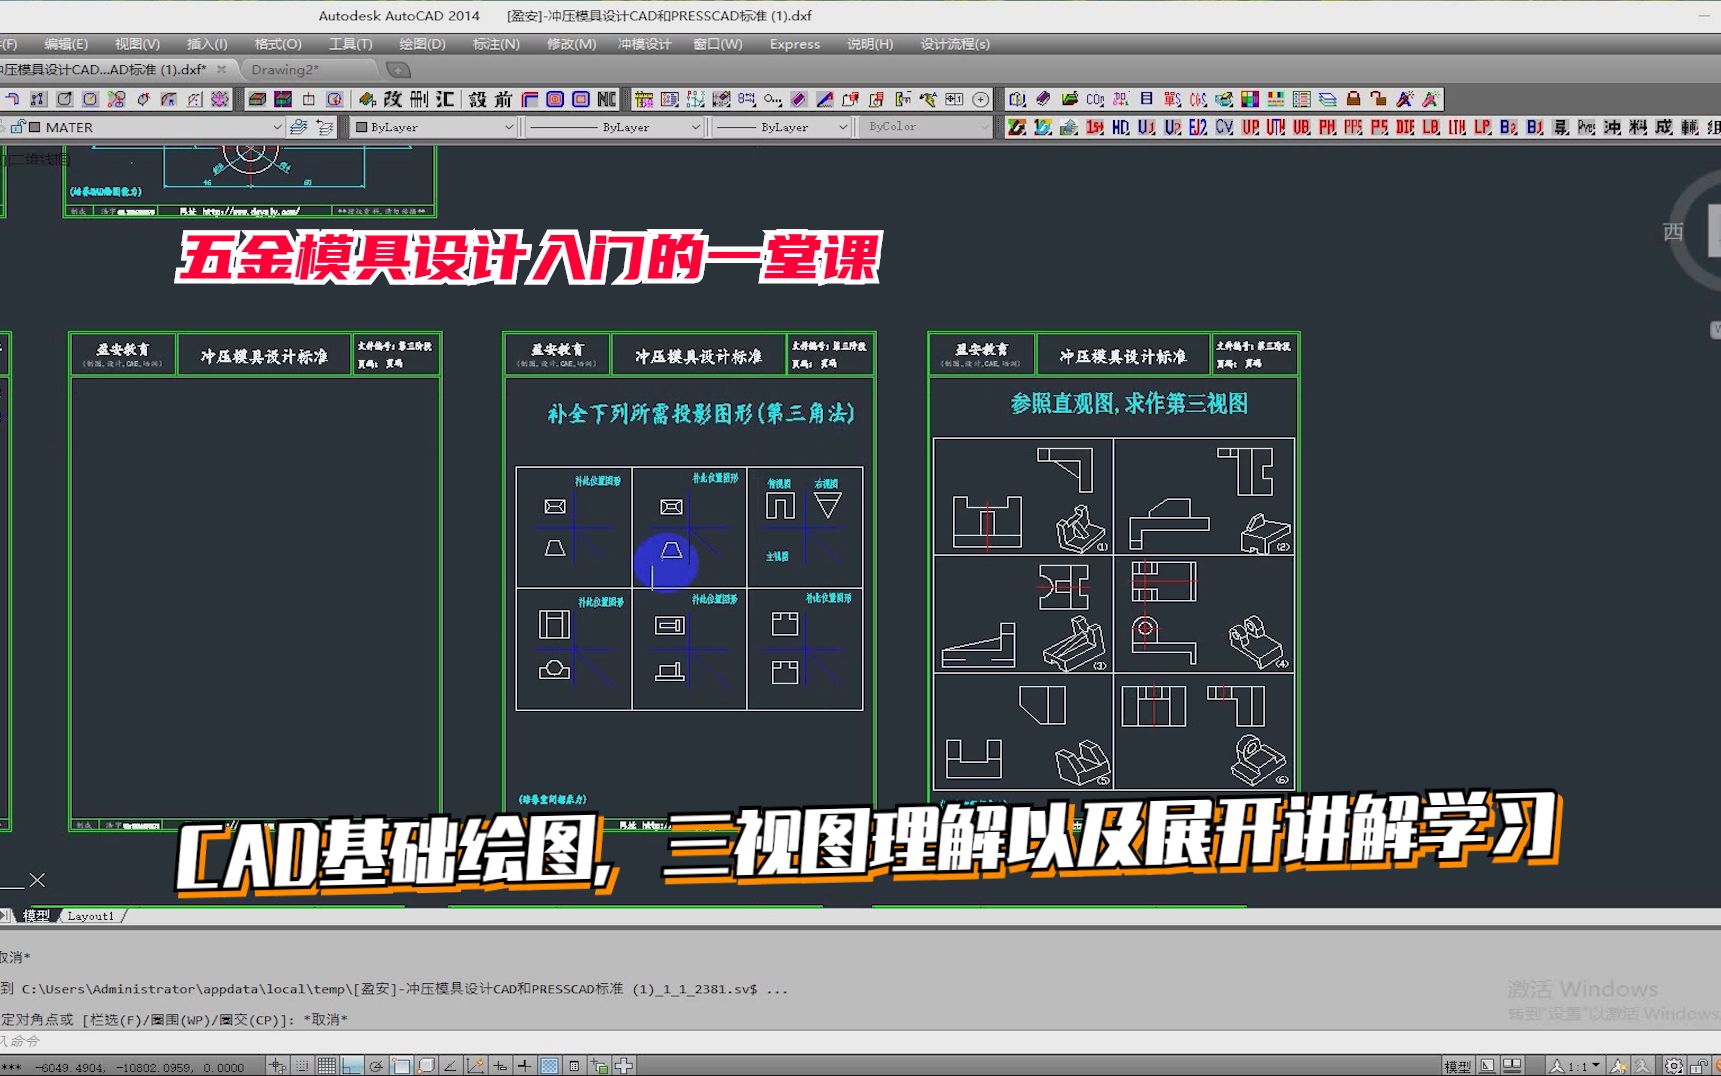This screenshot has height=1076, width=1721.
Task: Click the HD layer icon
Action: tap(1121, 127)
